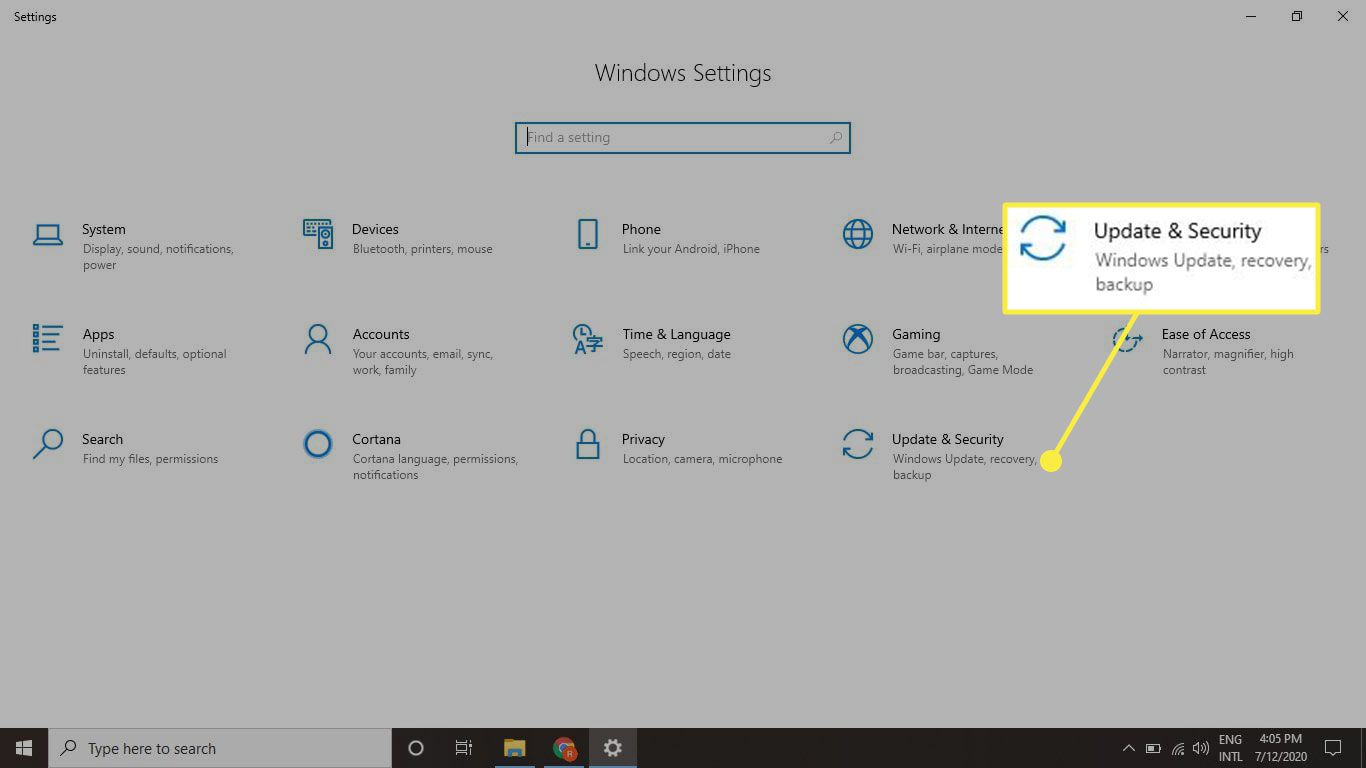Open Task View from the taskbar
Viewport: 1366px width, 768px height.
[464, 748]
